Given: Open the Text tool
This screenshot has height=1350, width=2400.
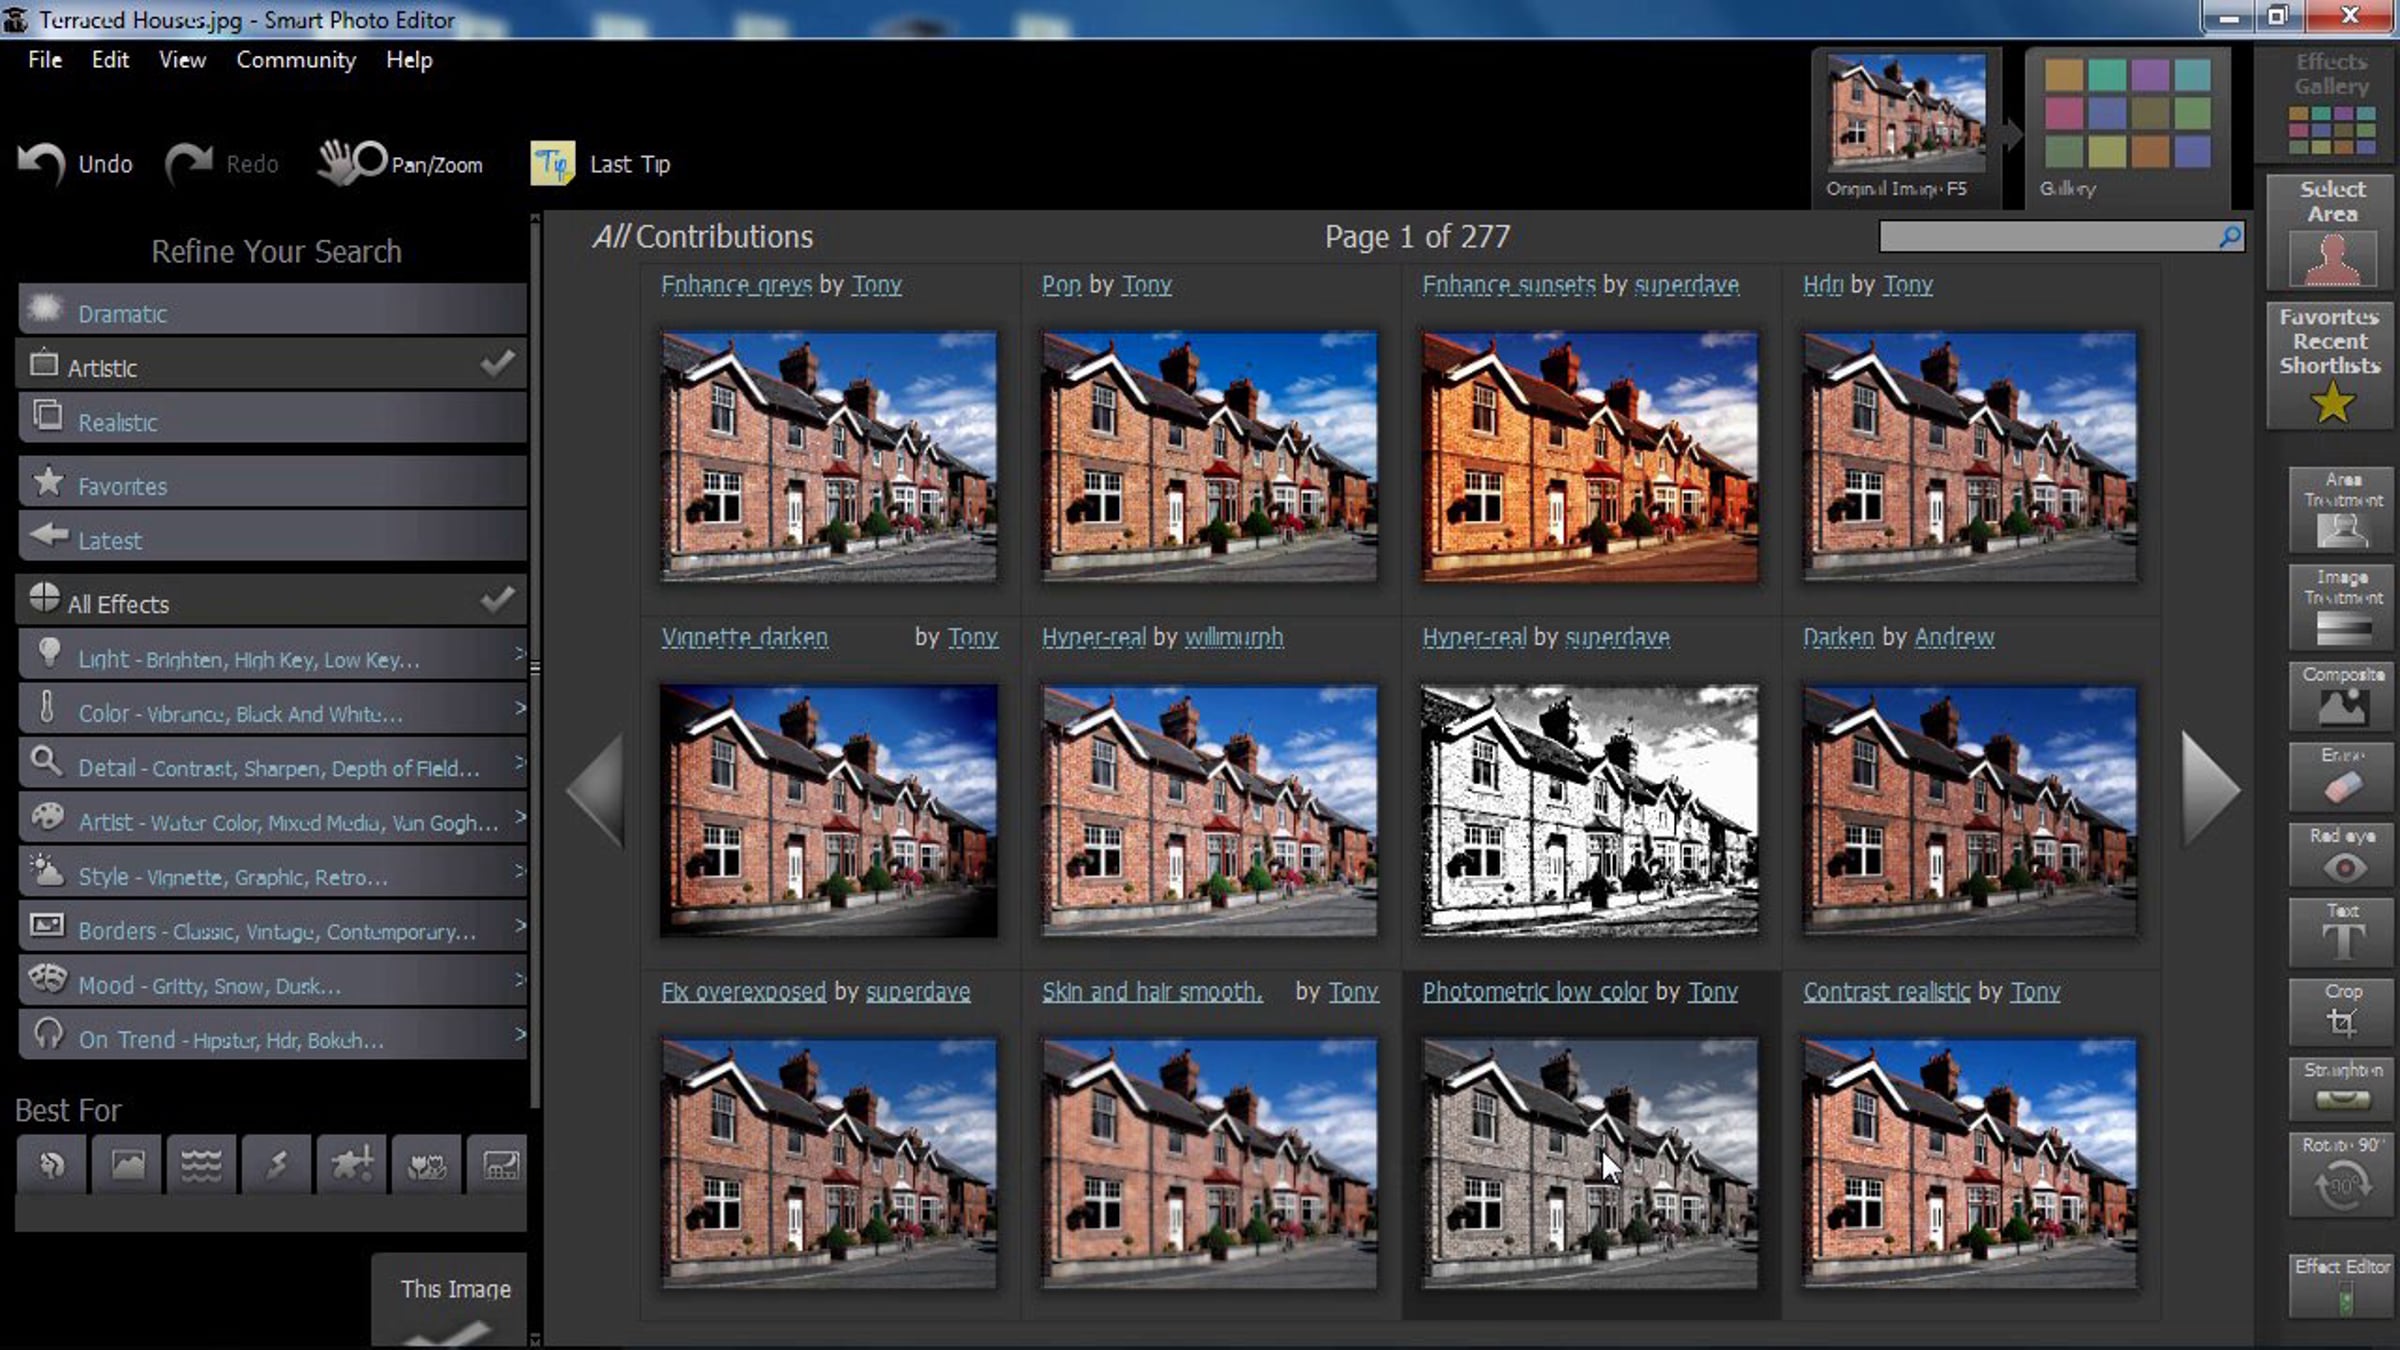Looking at the screenshot, I should tap(2342, 933).
